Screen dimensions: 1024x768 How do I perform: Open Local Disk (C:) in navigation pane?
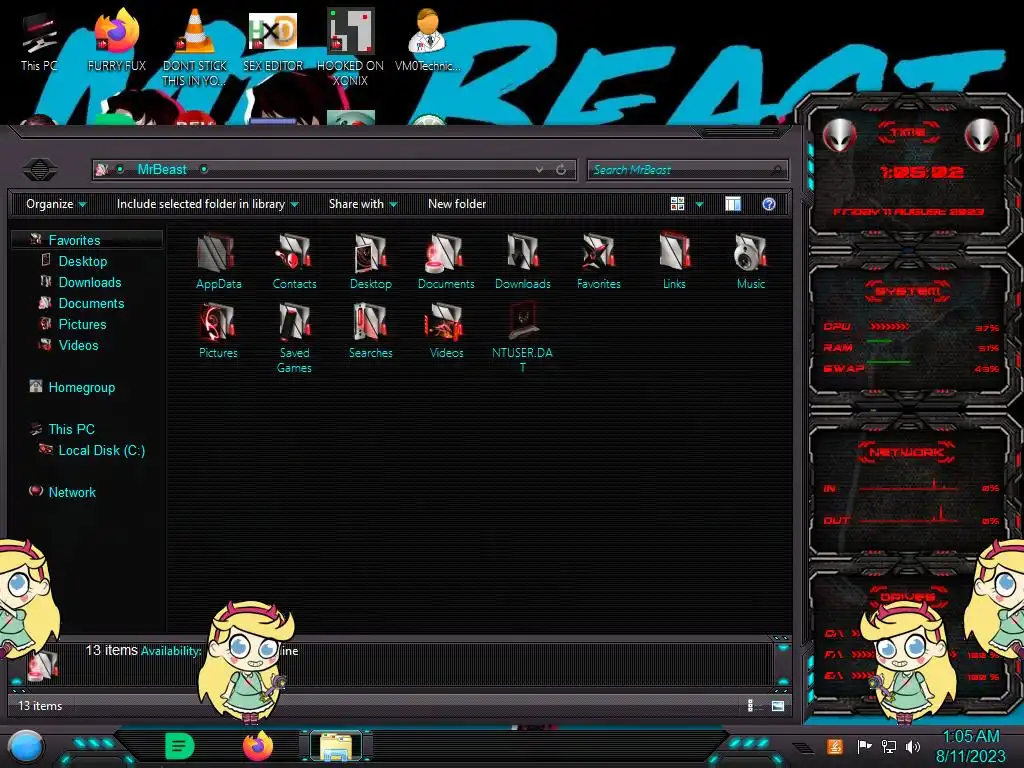tap(101, 450)
